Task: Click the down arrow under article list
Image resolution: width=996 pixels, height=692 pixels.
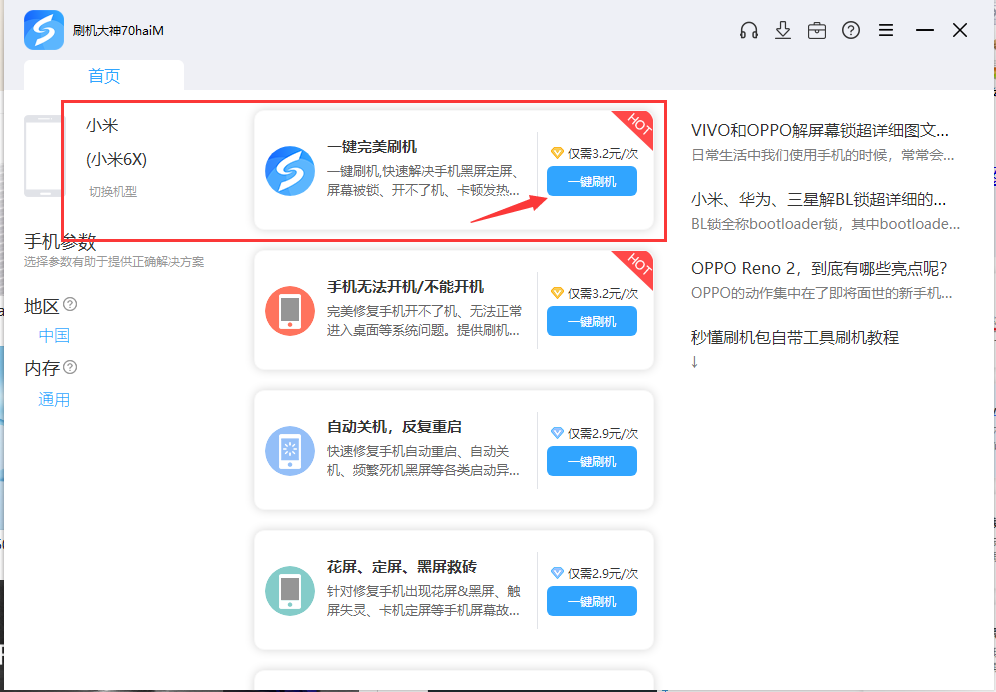Action: [694, 362]
